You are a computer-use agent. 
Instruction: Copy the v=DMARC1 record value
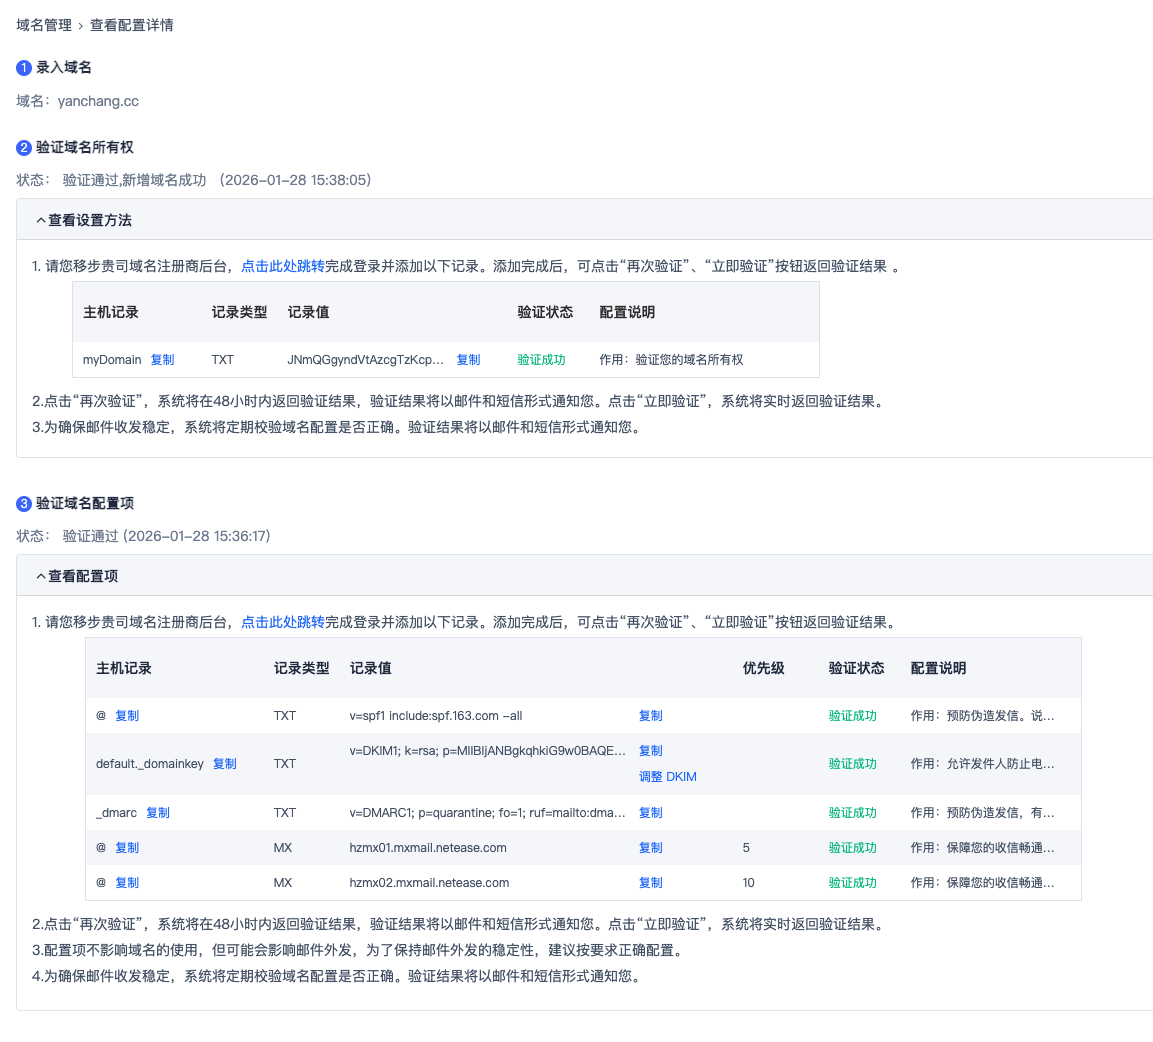[650, 813]
